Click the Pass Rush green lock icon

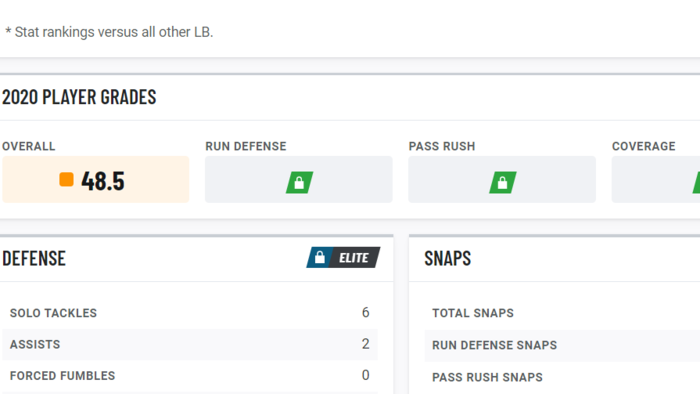coord(503,182)
